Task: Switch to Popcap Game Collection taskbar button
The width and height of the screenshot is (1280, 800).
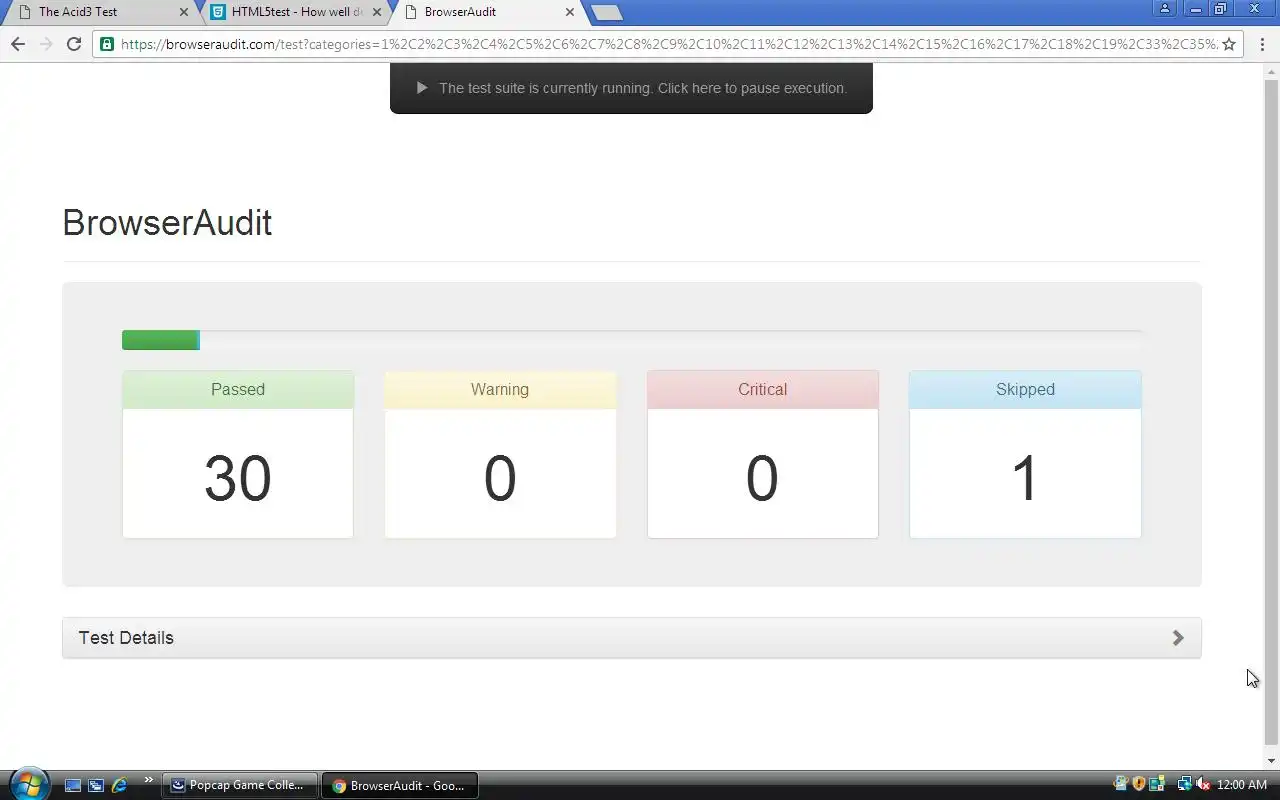Action: [x=240, y=786]
